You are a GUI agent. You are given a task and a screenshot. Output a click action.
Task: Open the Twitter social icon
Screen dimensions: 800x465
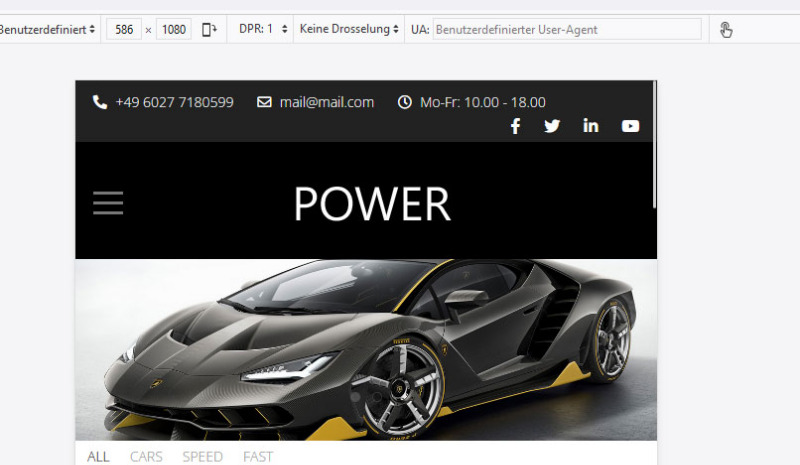point(552,126)
